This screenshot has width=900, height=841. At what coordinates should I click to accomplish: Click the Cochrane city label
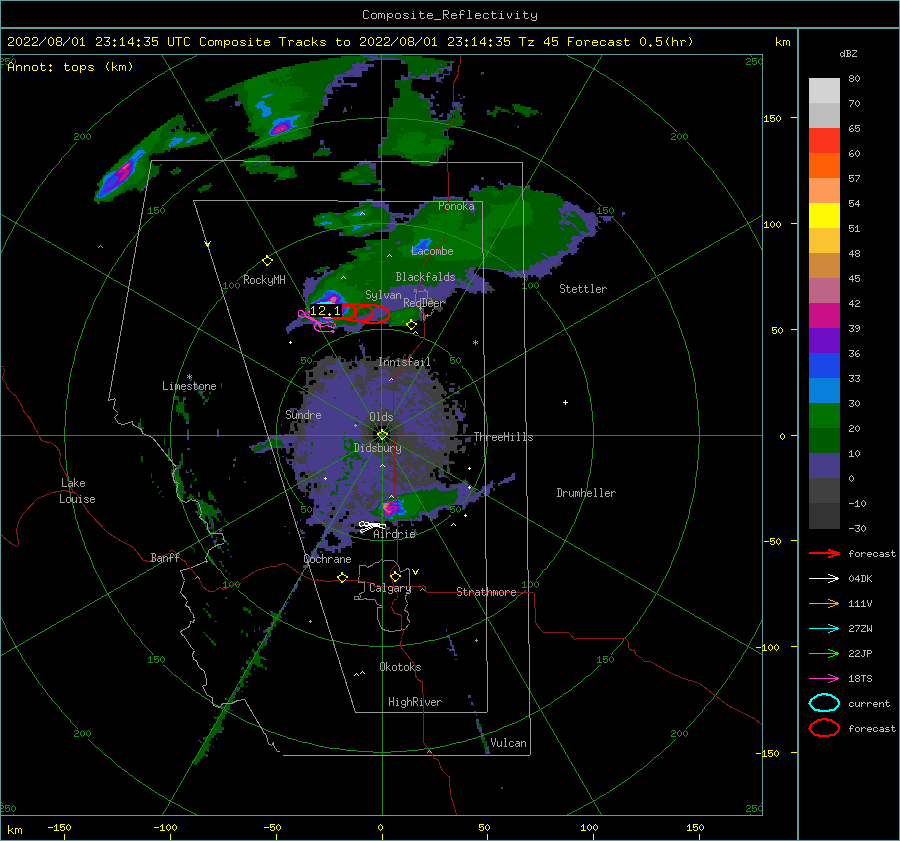coord(327,559)
